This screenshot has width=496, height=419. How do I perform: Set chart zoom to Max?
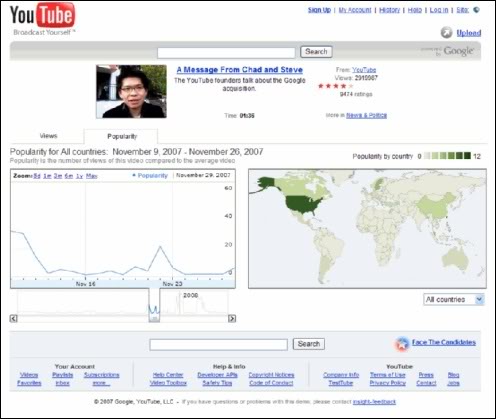[91, 176]
